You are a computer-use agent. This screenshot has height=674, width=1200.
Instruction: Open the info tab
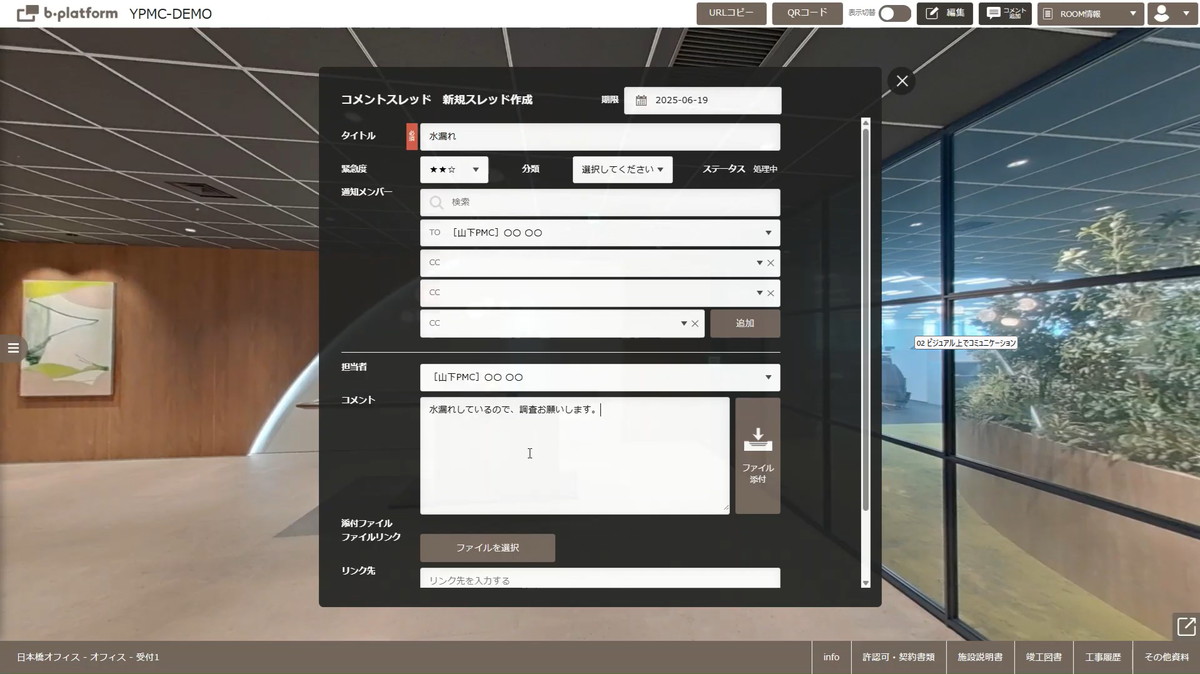pos(831,657)
